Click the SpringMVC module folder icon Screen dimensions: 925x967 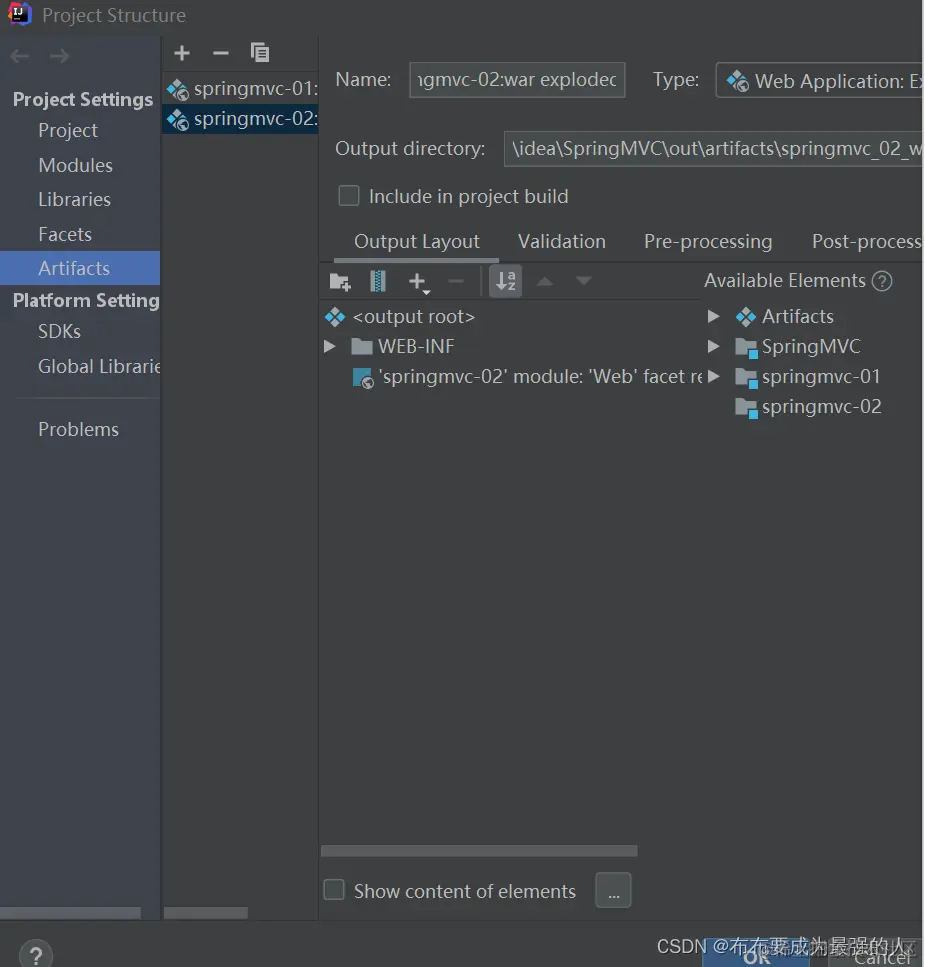tap(746, 348)
